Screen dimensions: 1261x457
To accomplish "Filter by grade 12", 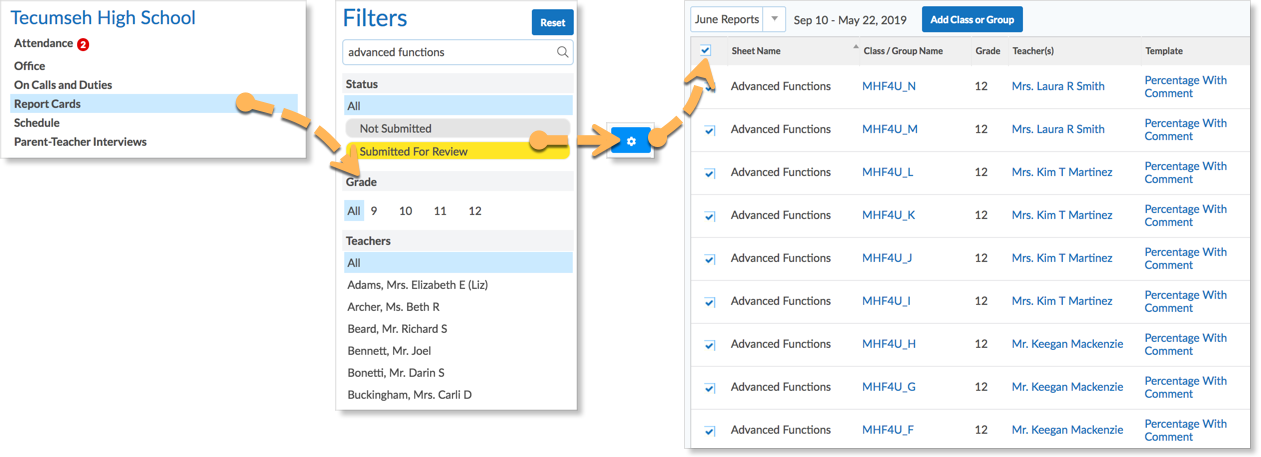I will coord(475,211).
